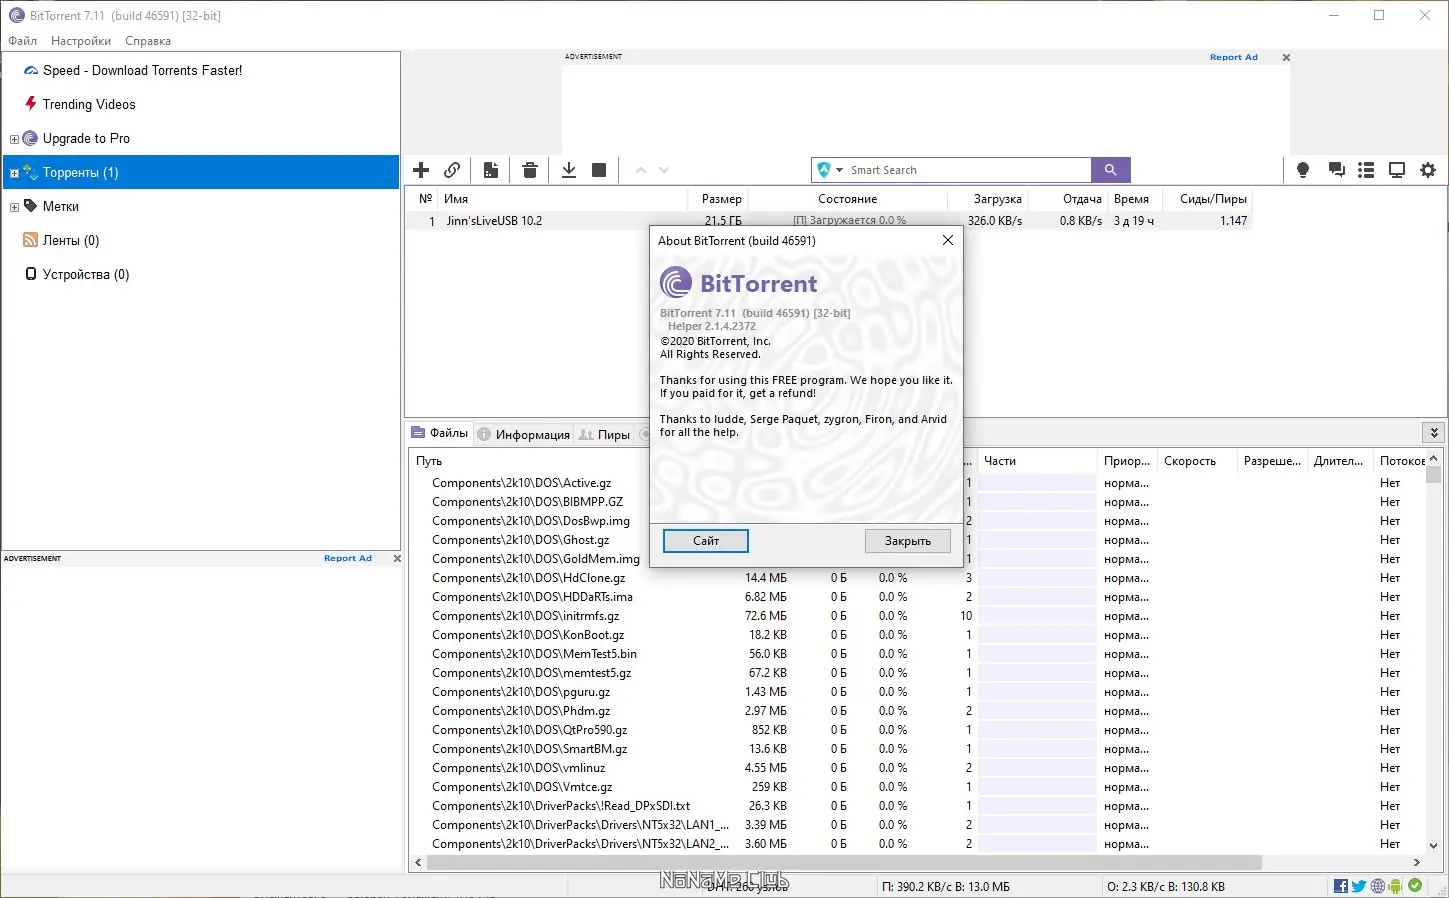Click the speedometer icon beside Speed entry
The image size is (1449, 898).
point(31,70)
